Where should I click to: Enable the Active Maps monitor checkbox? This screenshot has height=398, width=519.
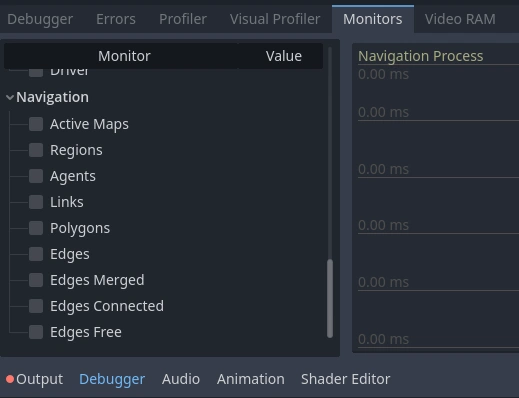pyautogui.click(x=36, y=124)
